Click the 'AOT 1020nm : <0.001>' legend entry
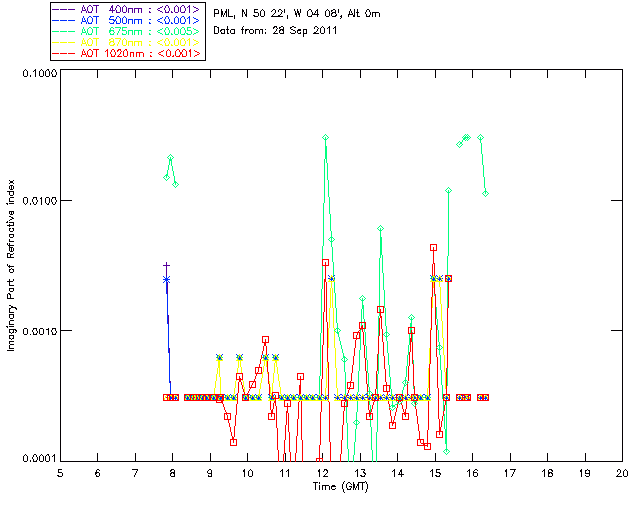 [128, 53]
